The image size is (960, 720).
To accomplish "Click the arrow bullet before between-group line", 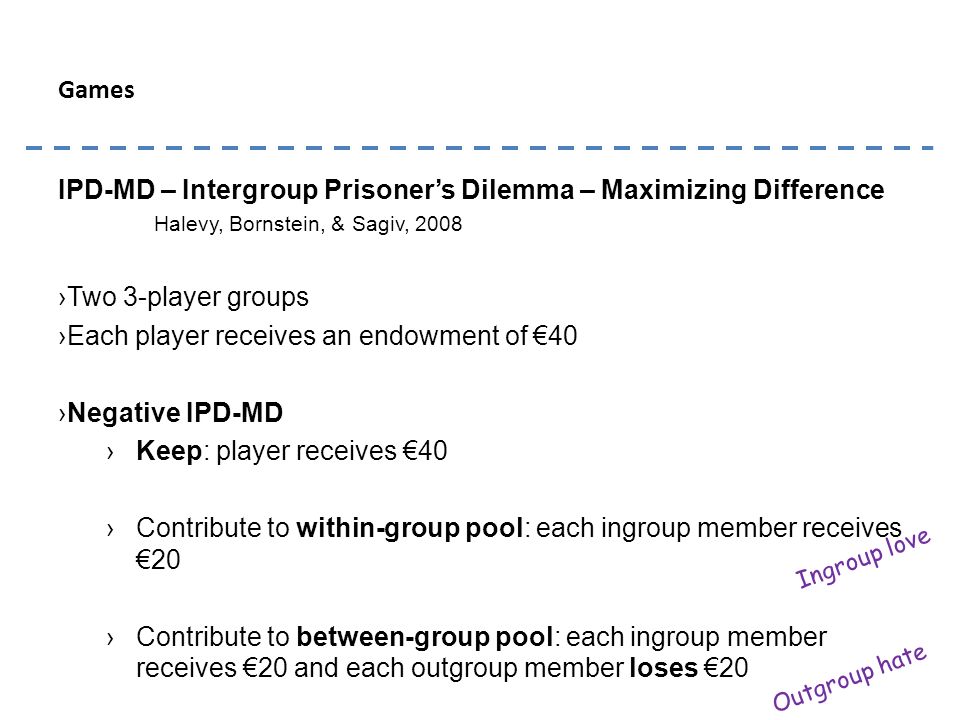I will pos(110,639).
